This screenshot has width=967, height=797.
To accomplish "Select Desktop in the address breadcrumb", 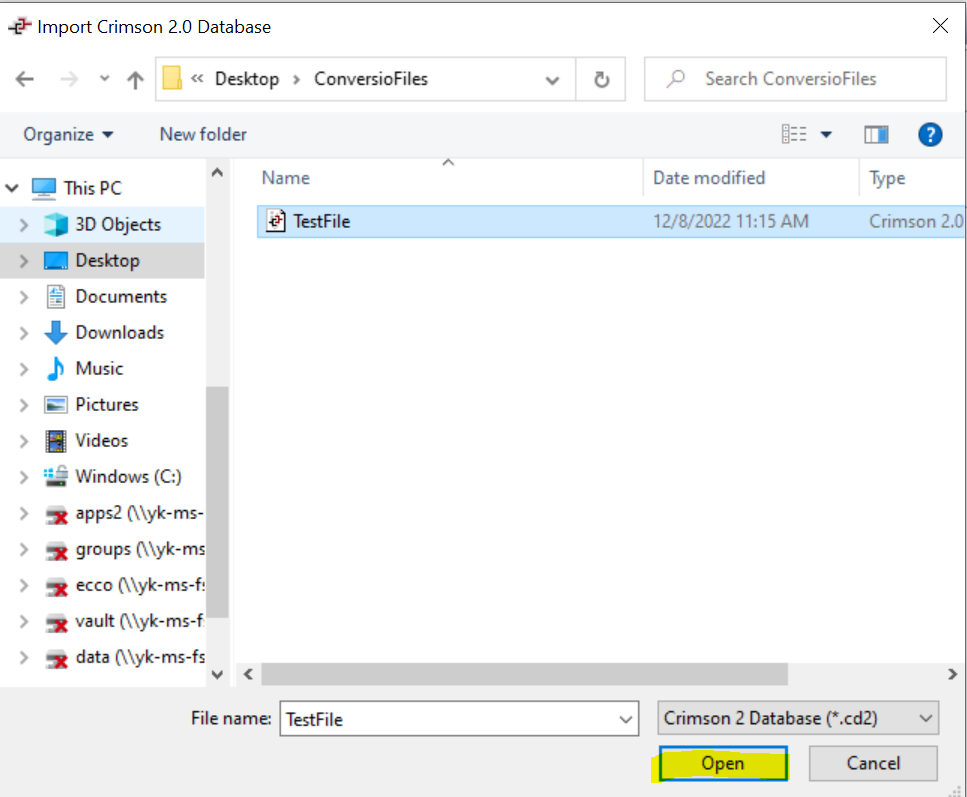I will [x=247, y=79].
